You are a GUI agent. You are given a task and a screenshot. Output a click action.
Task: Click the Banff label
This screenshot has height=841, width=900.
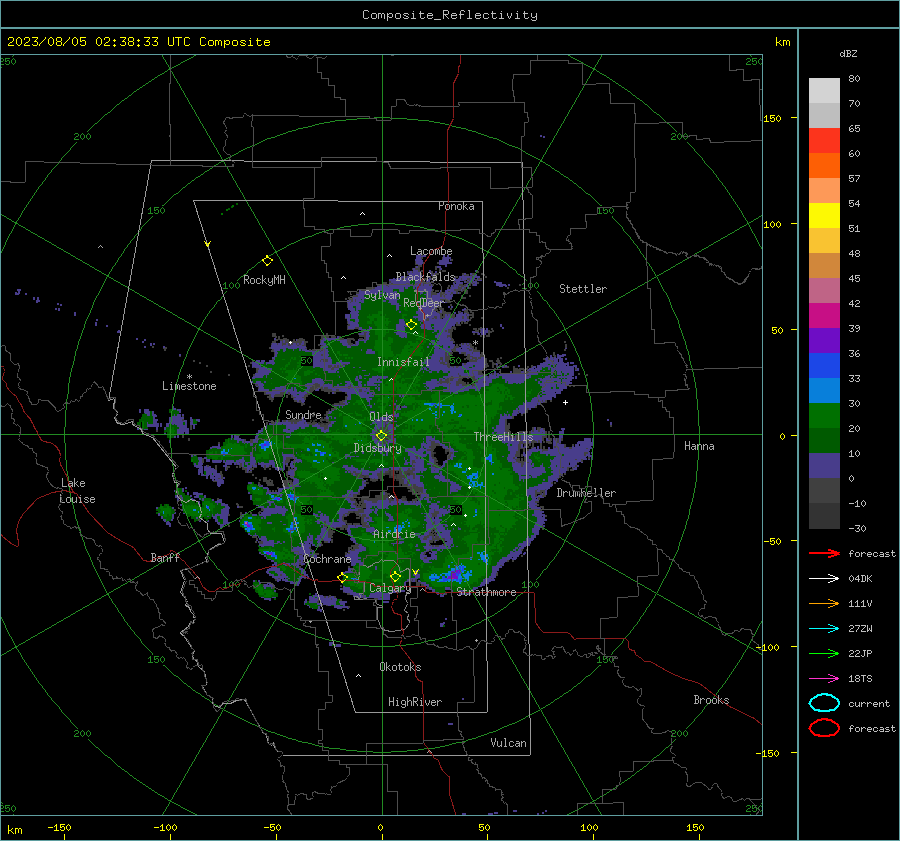click(x=165, y=557)
